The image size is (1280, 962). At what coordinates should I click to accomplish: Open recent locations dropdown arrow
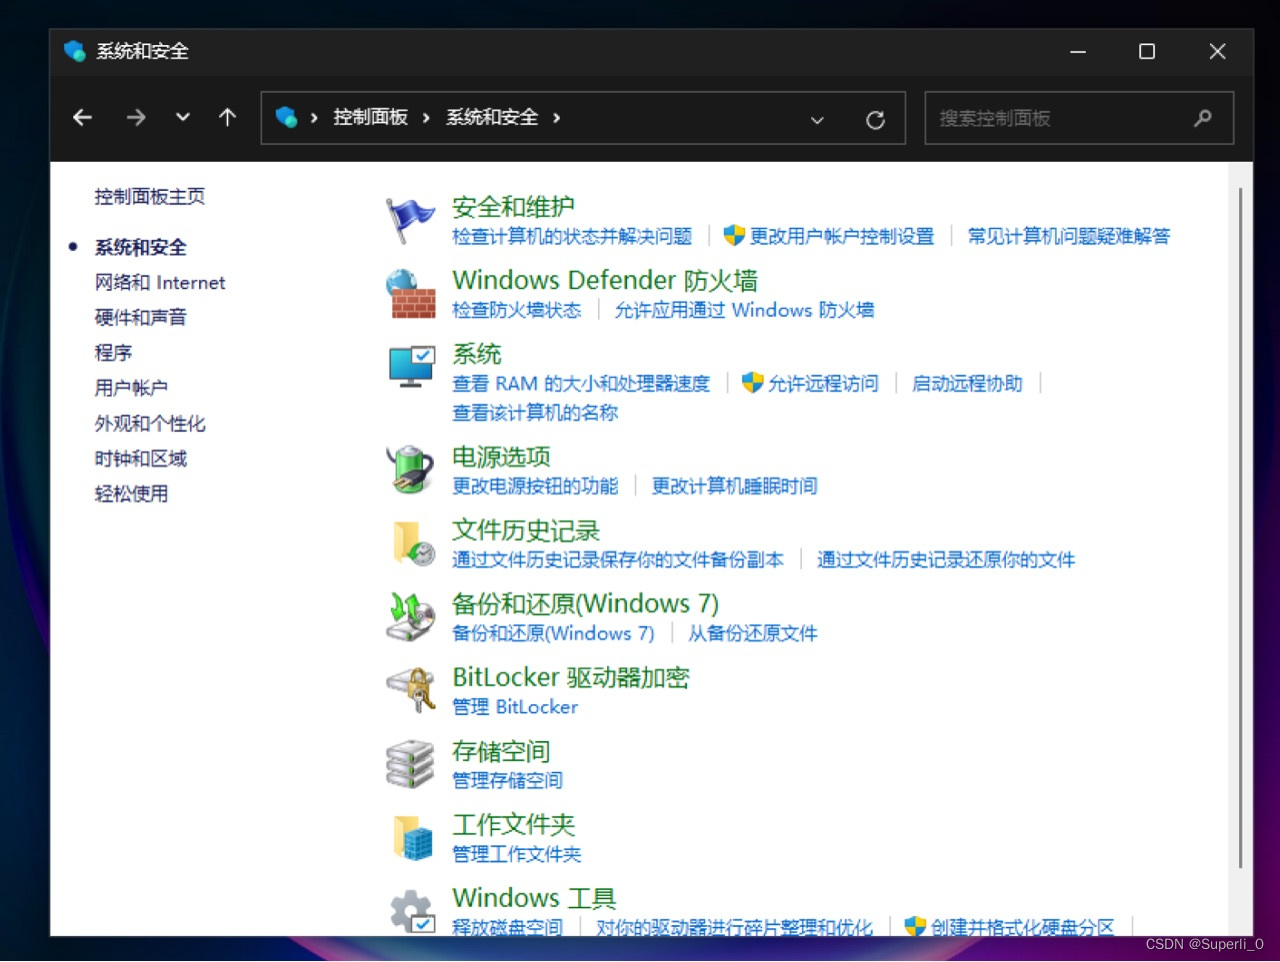[x=182, y=118]
